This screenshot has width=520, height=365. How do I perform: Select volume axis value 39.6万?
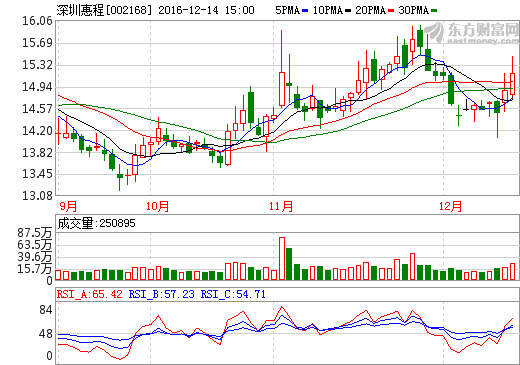tap(35, 257)
